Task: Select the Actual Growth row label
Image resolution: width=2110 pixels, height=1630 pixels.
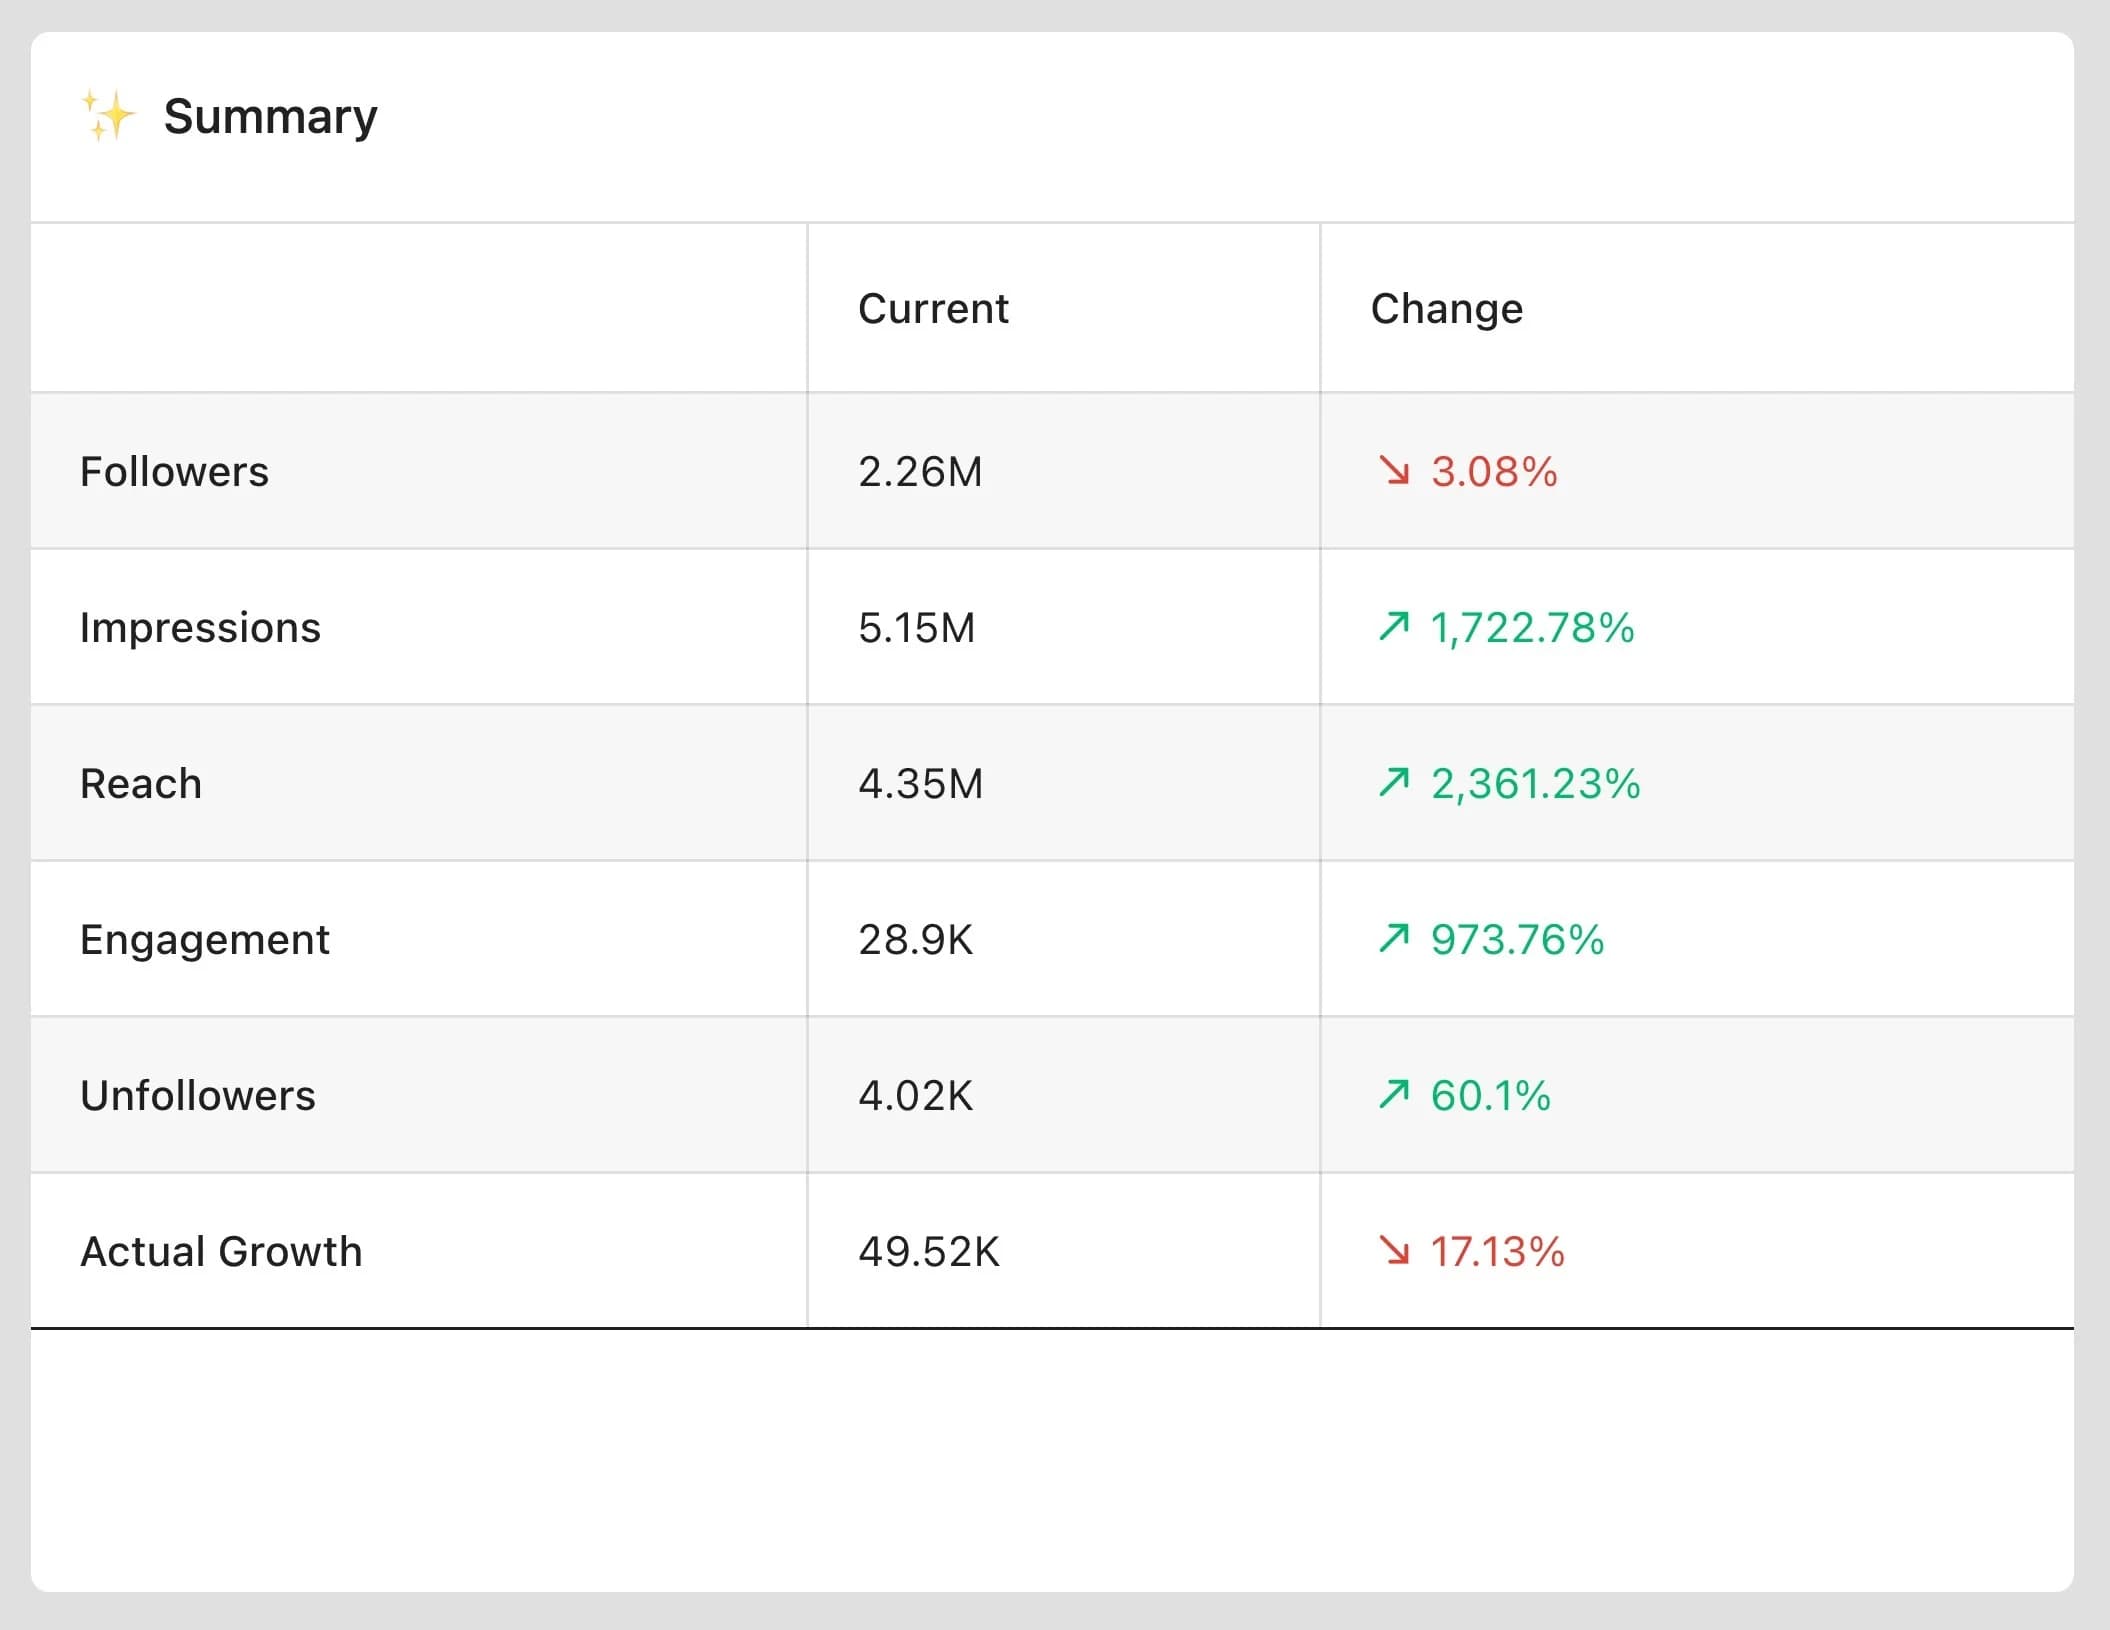Action: 221,1252
